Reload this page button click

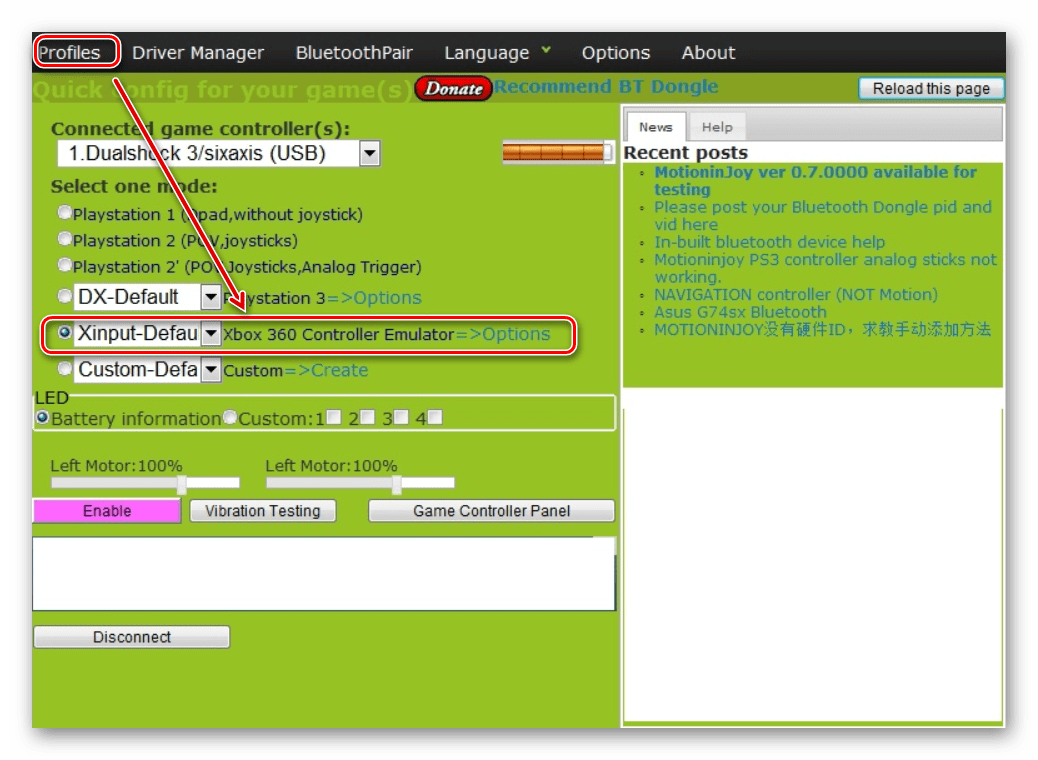click(x=930, y=88)
